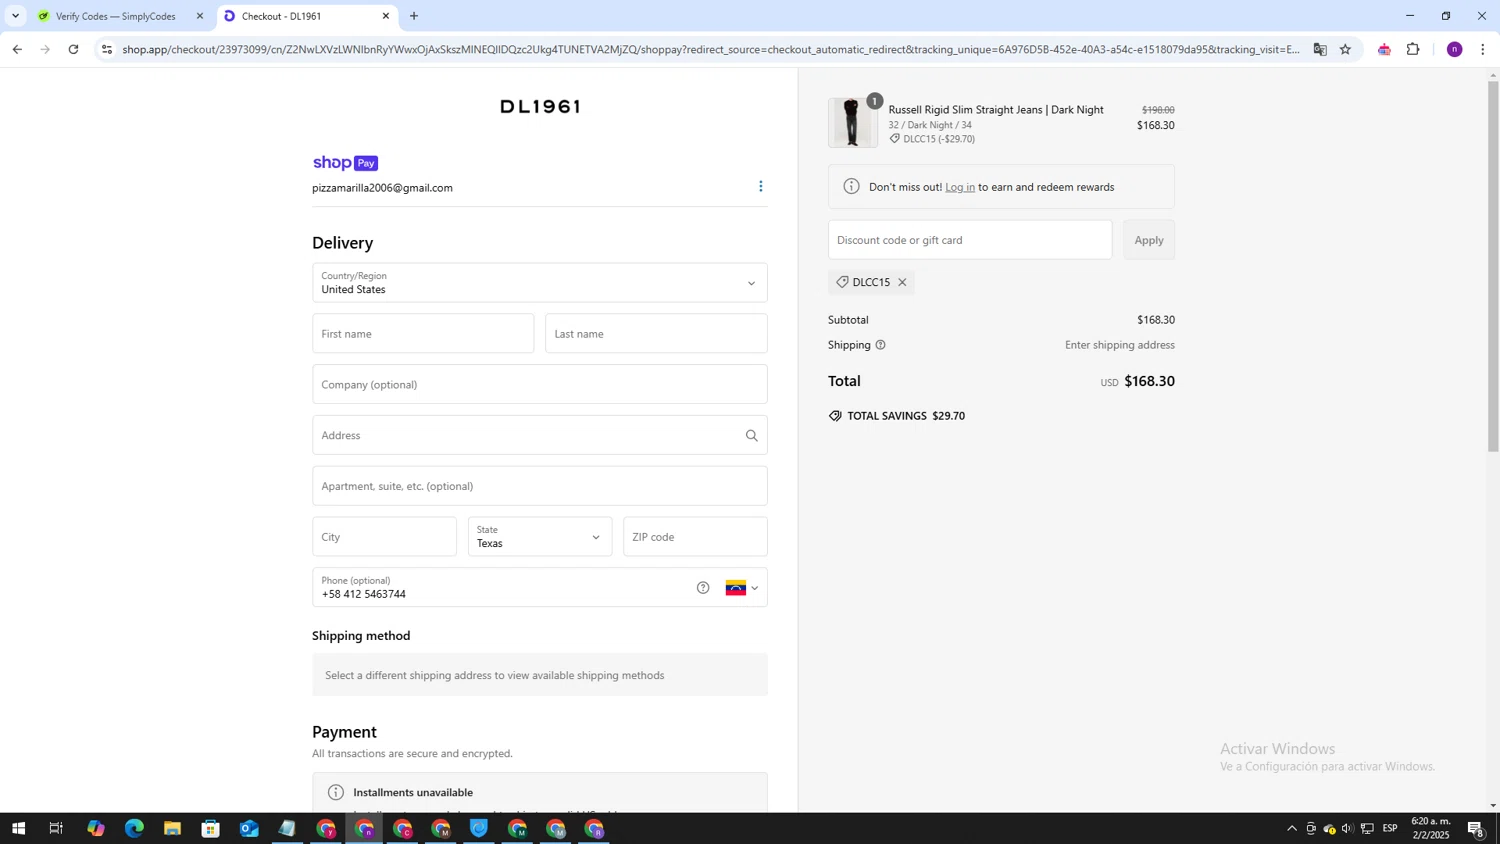Open Microsoft Edge from the taskbar
The height and width of the screenshot is (844, 1500).
point(134,828)
